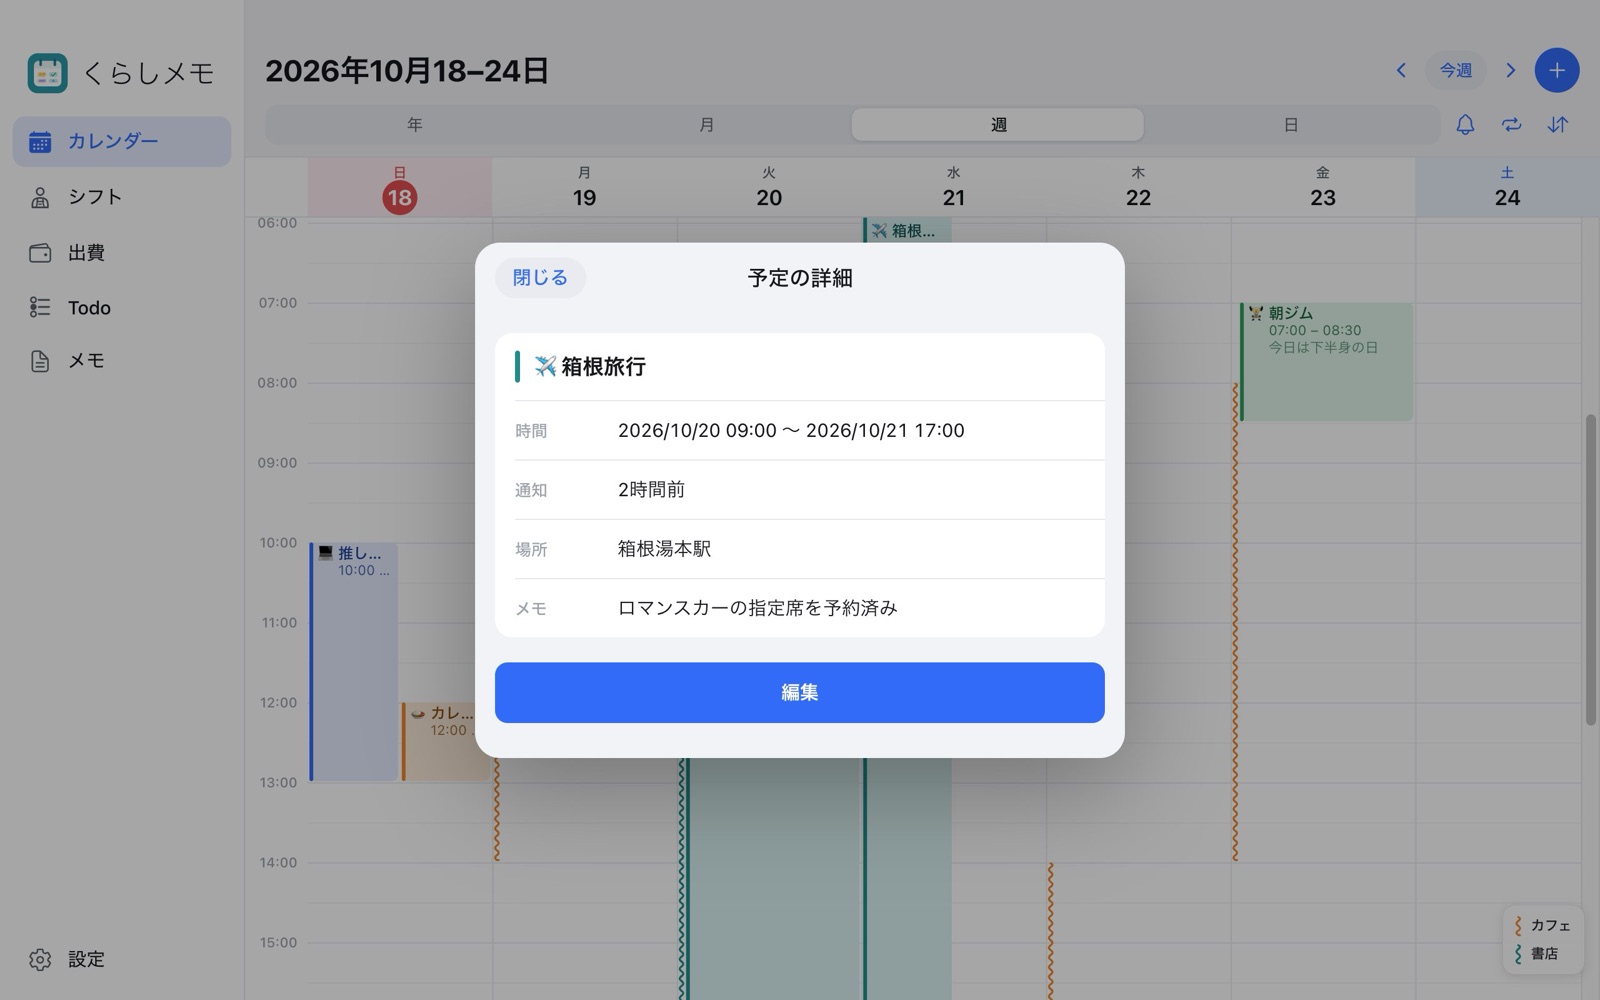This screenshot has height=1000, width=1600.
Task: Click the time value 2026/10/20 09:00
Action: [697, 431]
